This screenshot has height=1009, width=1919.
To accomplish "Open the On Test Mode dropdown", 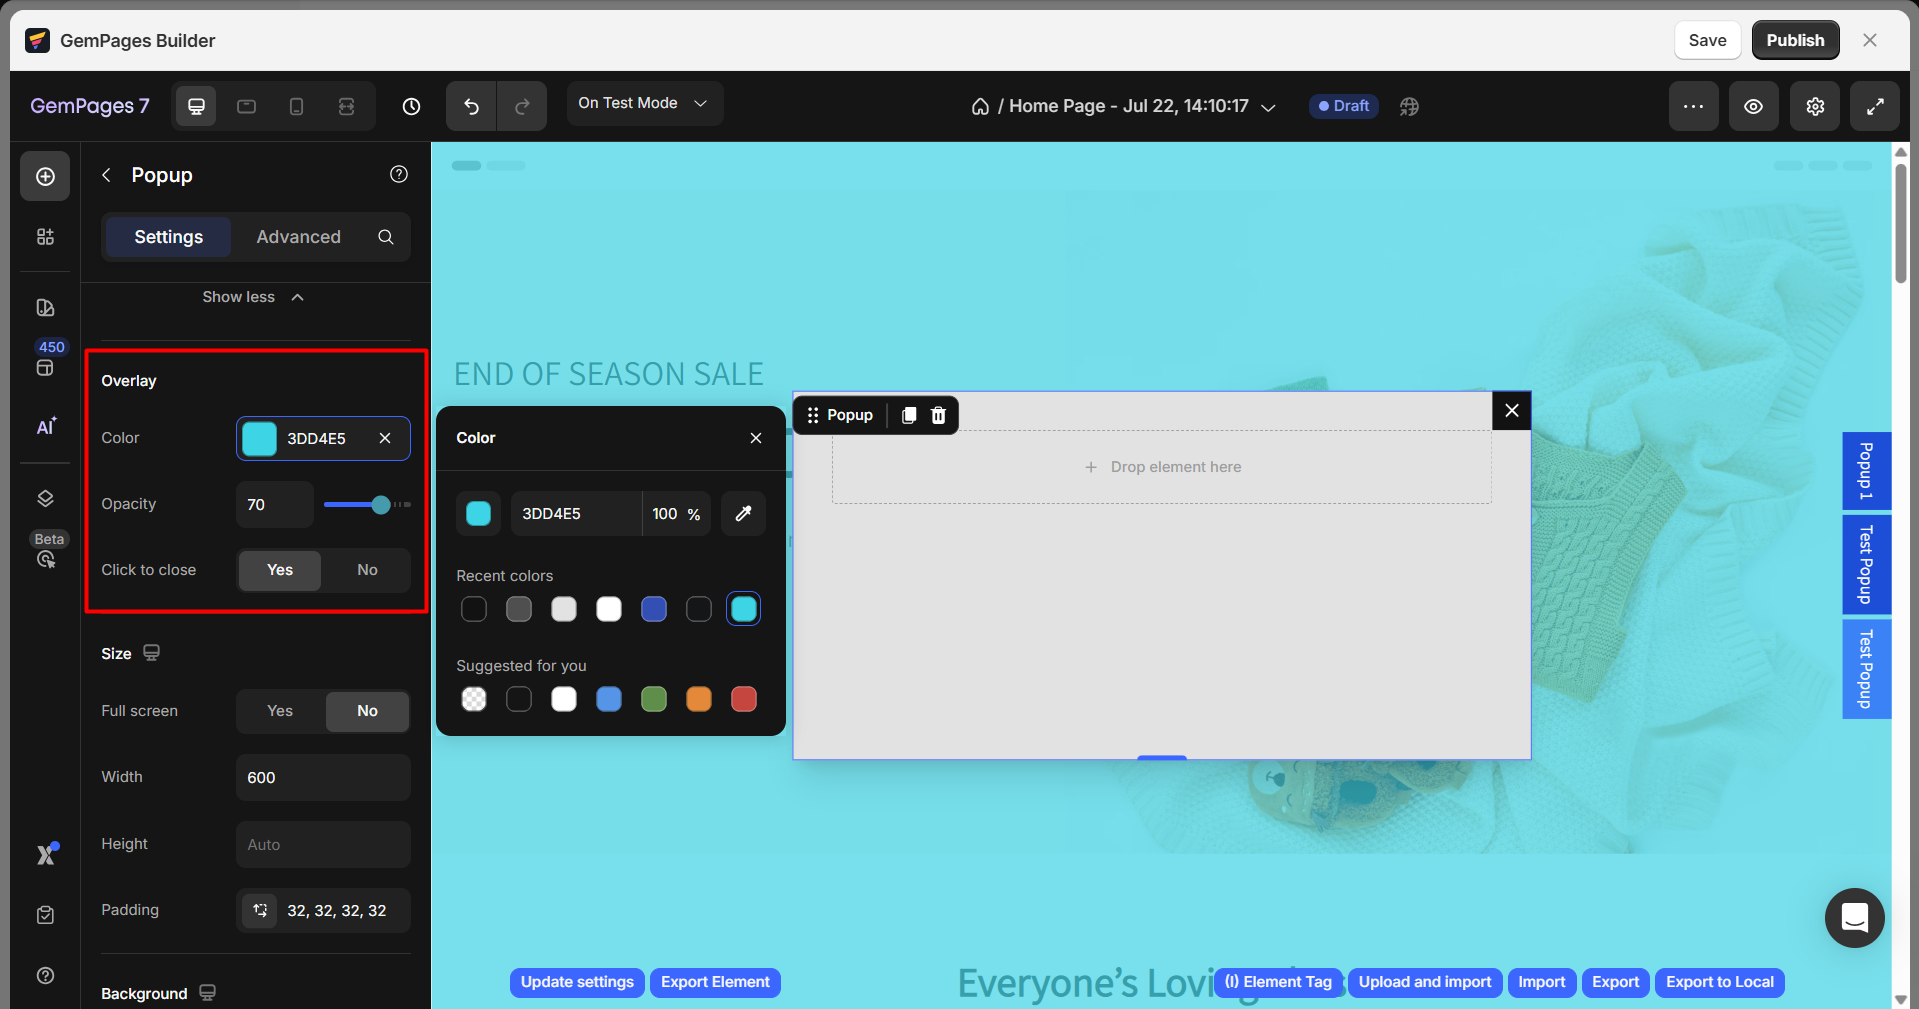I will coord(643,103).
